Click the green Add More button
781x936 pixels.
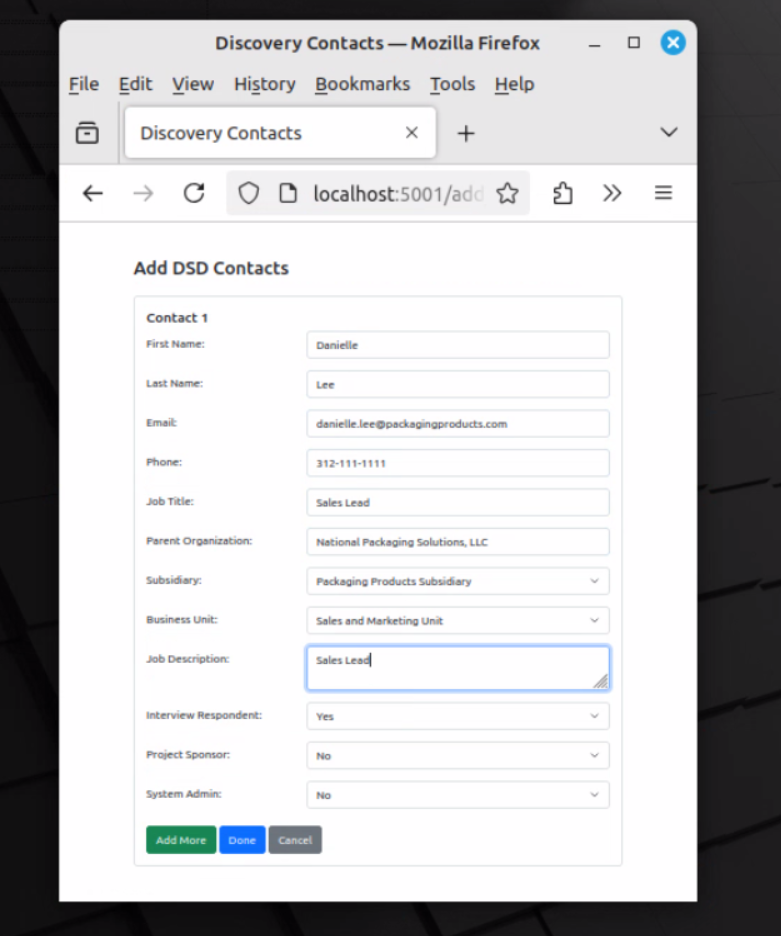[181, 840]
